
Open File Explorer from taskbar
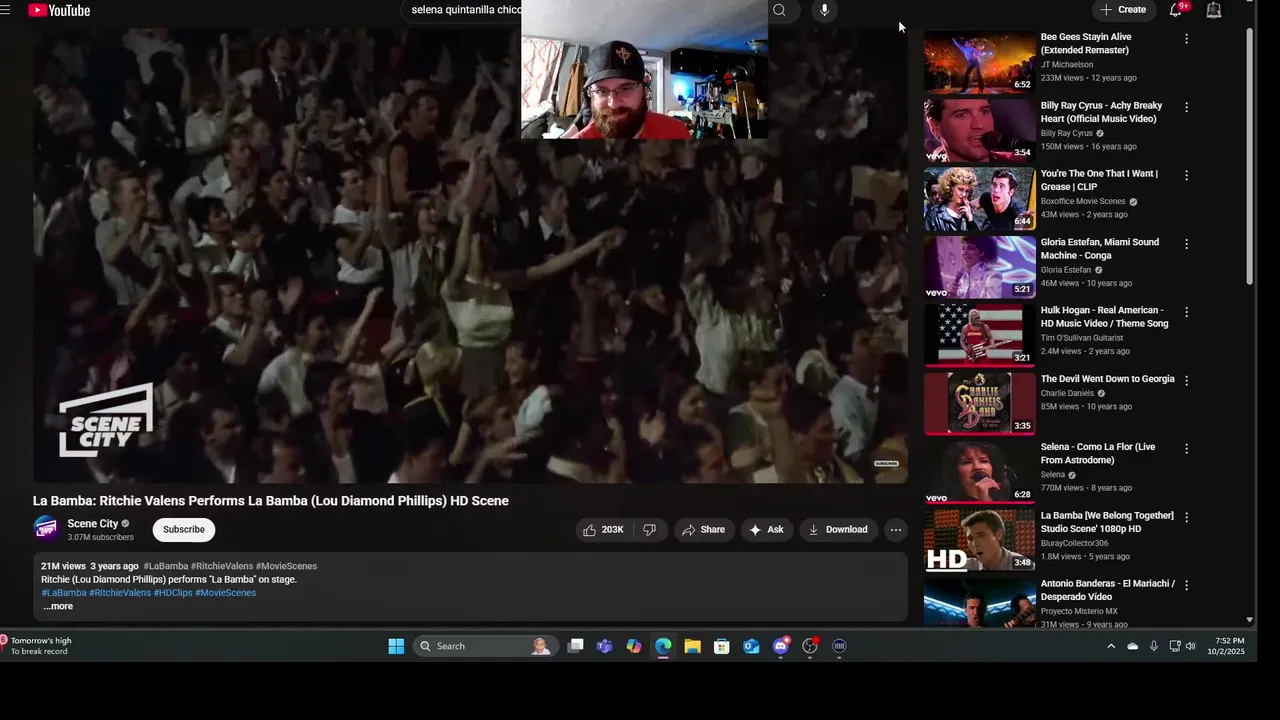coord(692,646)
